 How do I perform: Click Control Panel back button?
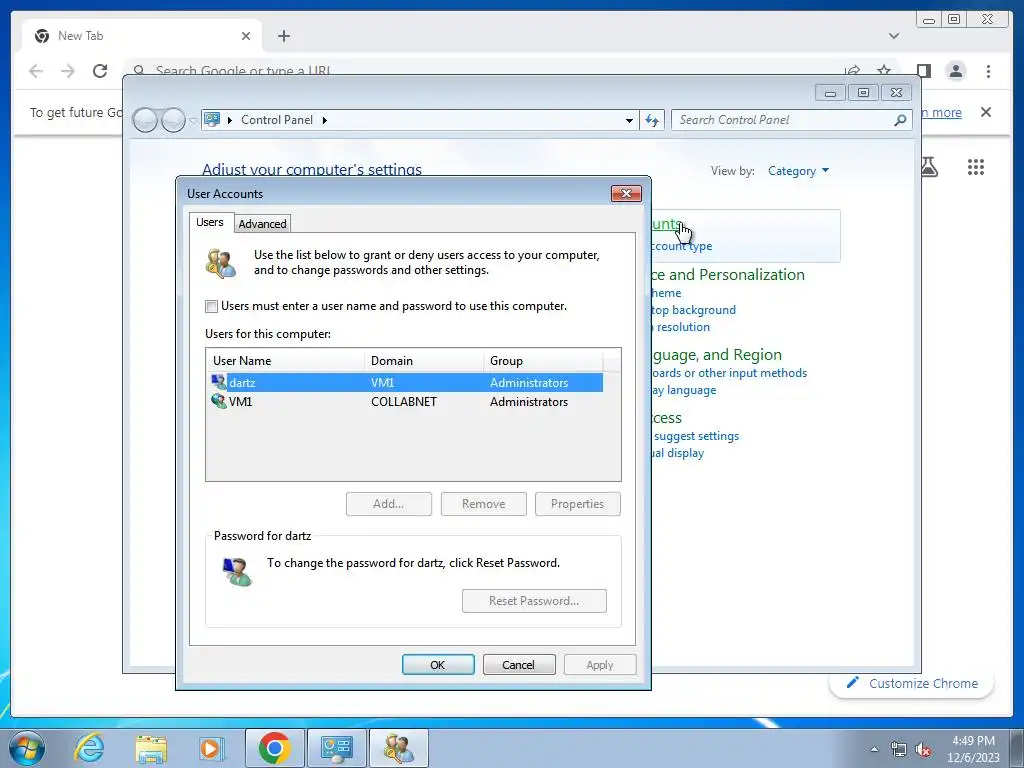coord(145,120)
